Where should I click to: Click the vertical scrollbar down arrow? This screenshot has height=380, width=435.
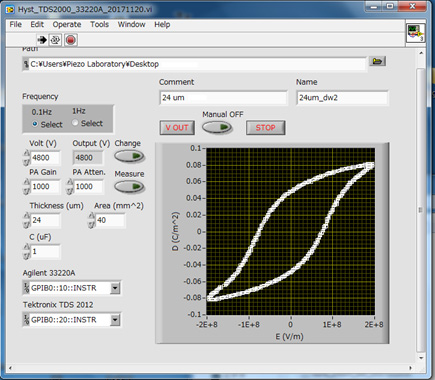421,358
